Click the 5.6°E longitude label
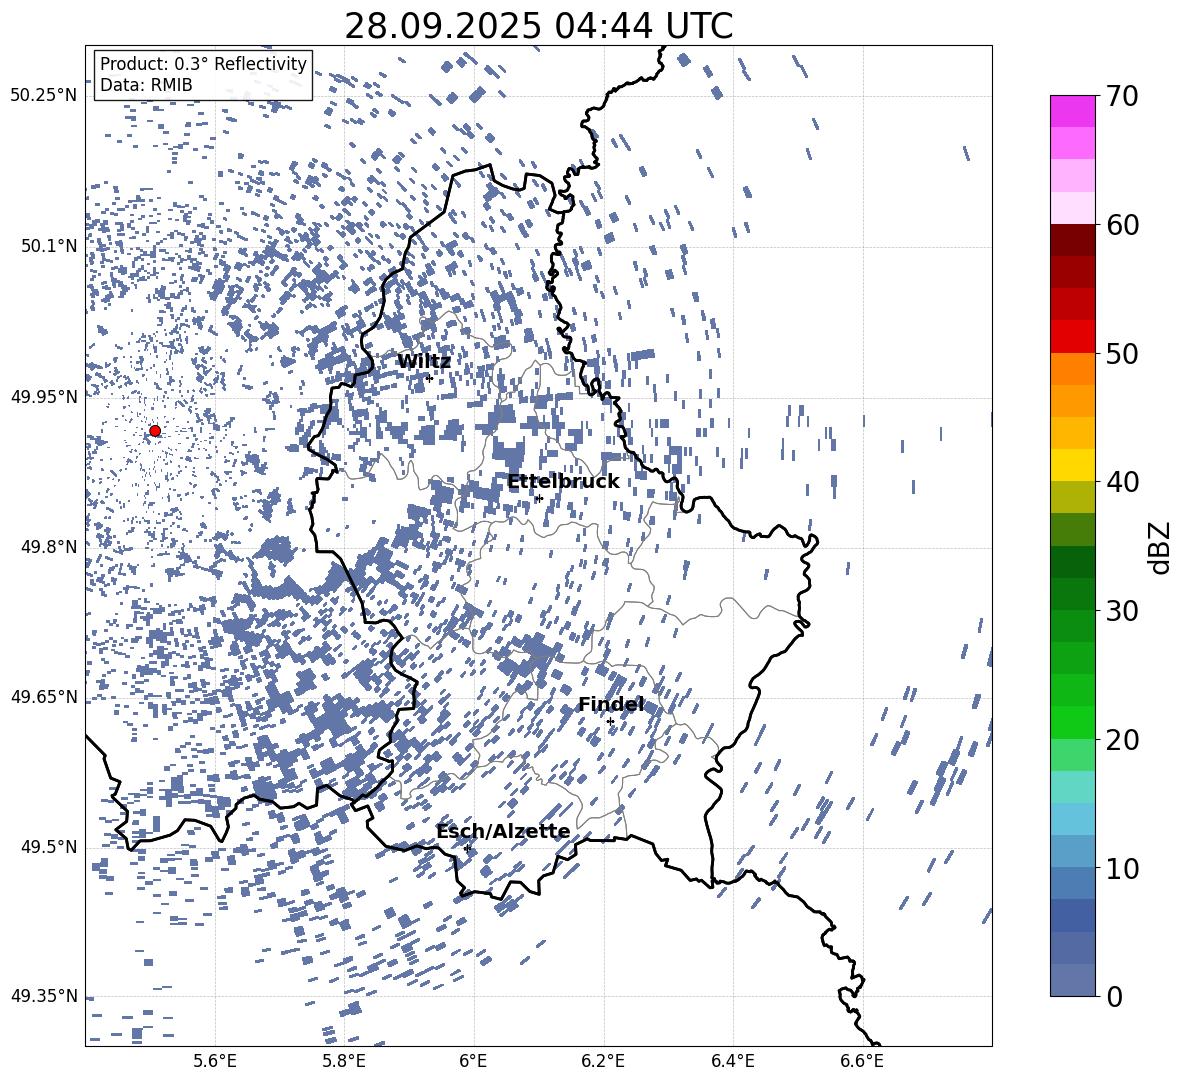 tap(214, 1061)
